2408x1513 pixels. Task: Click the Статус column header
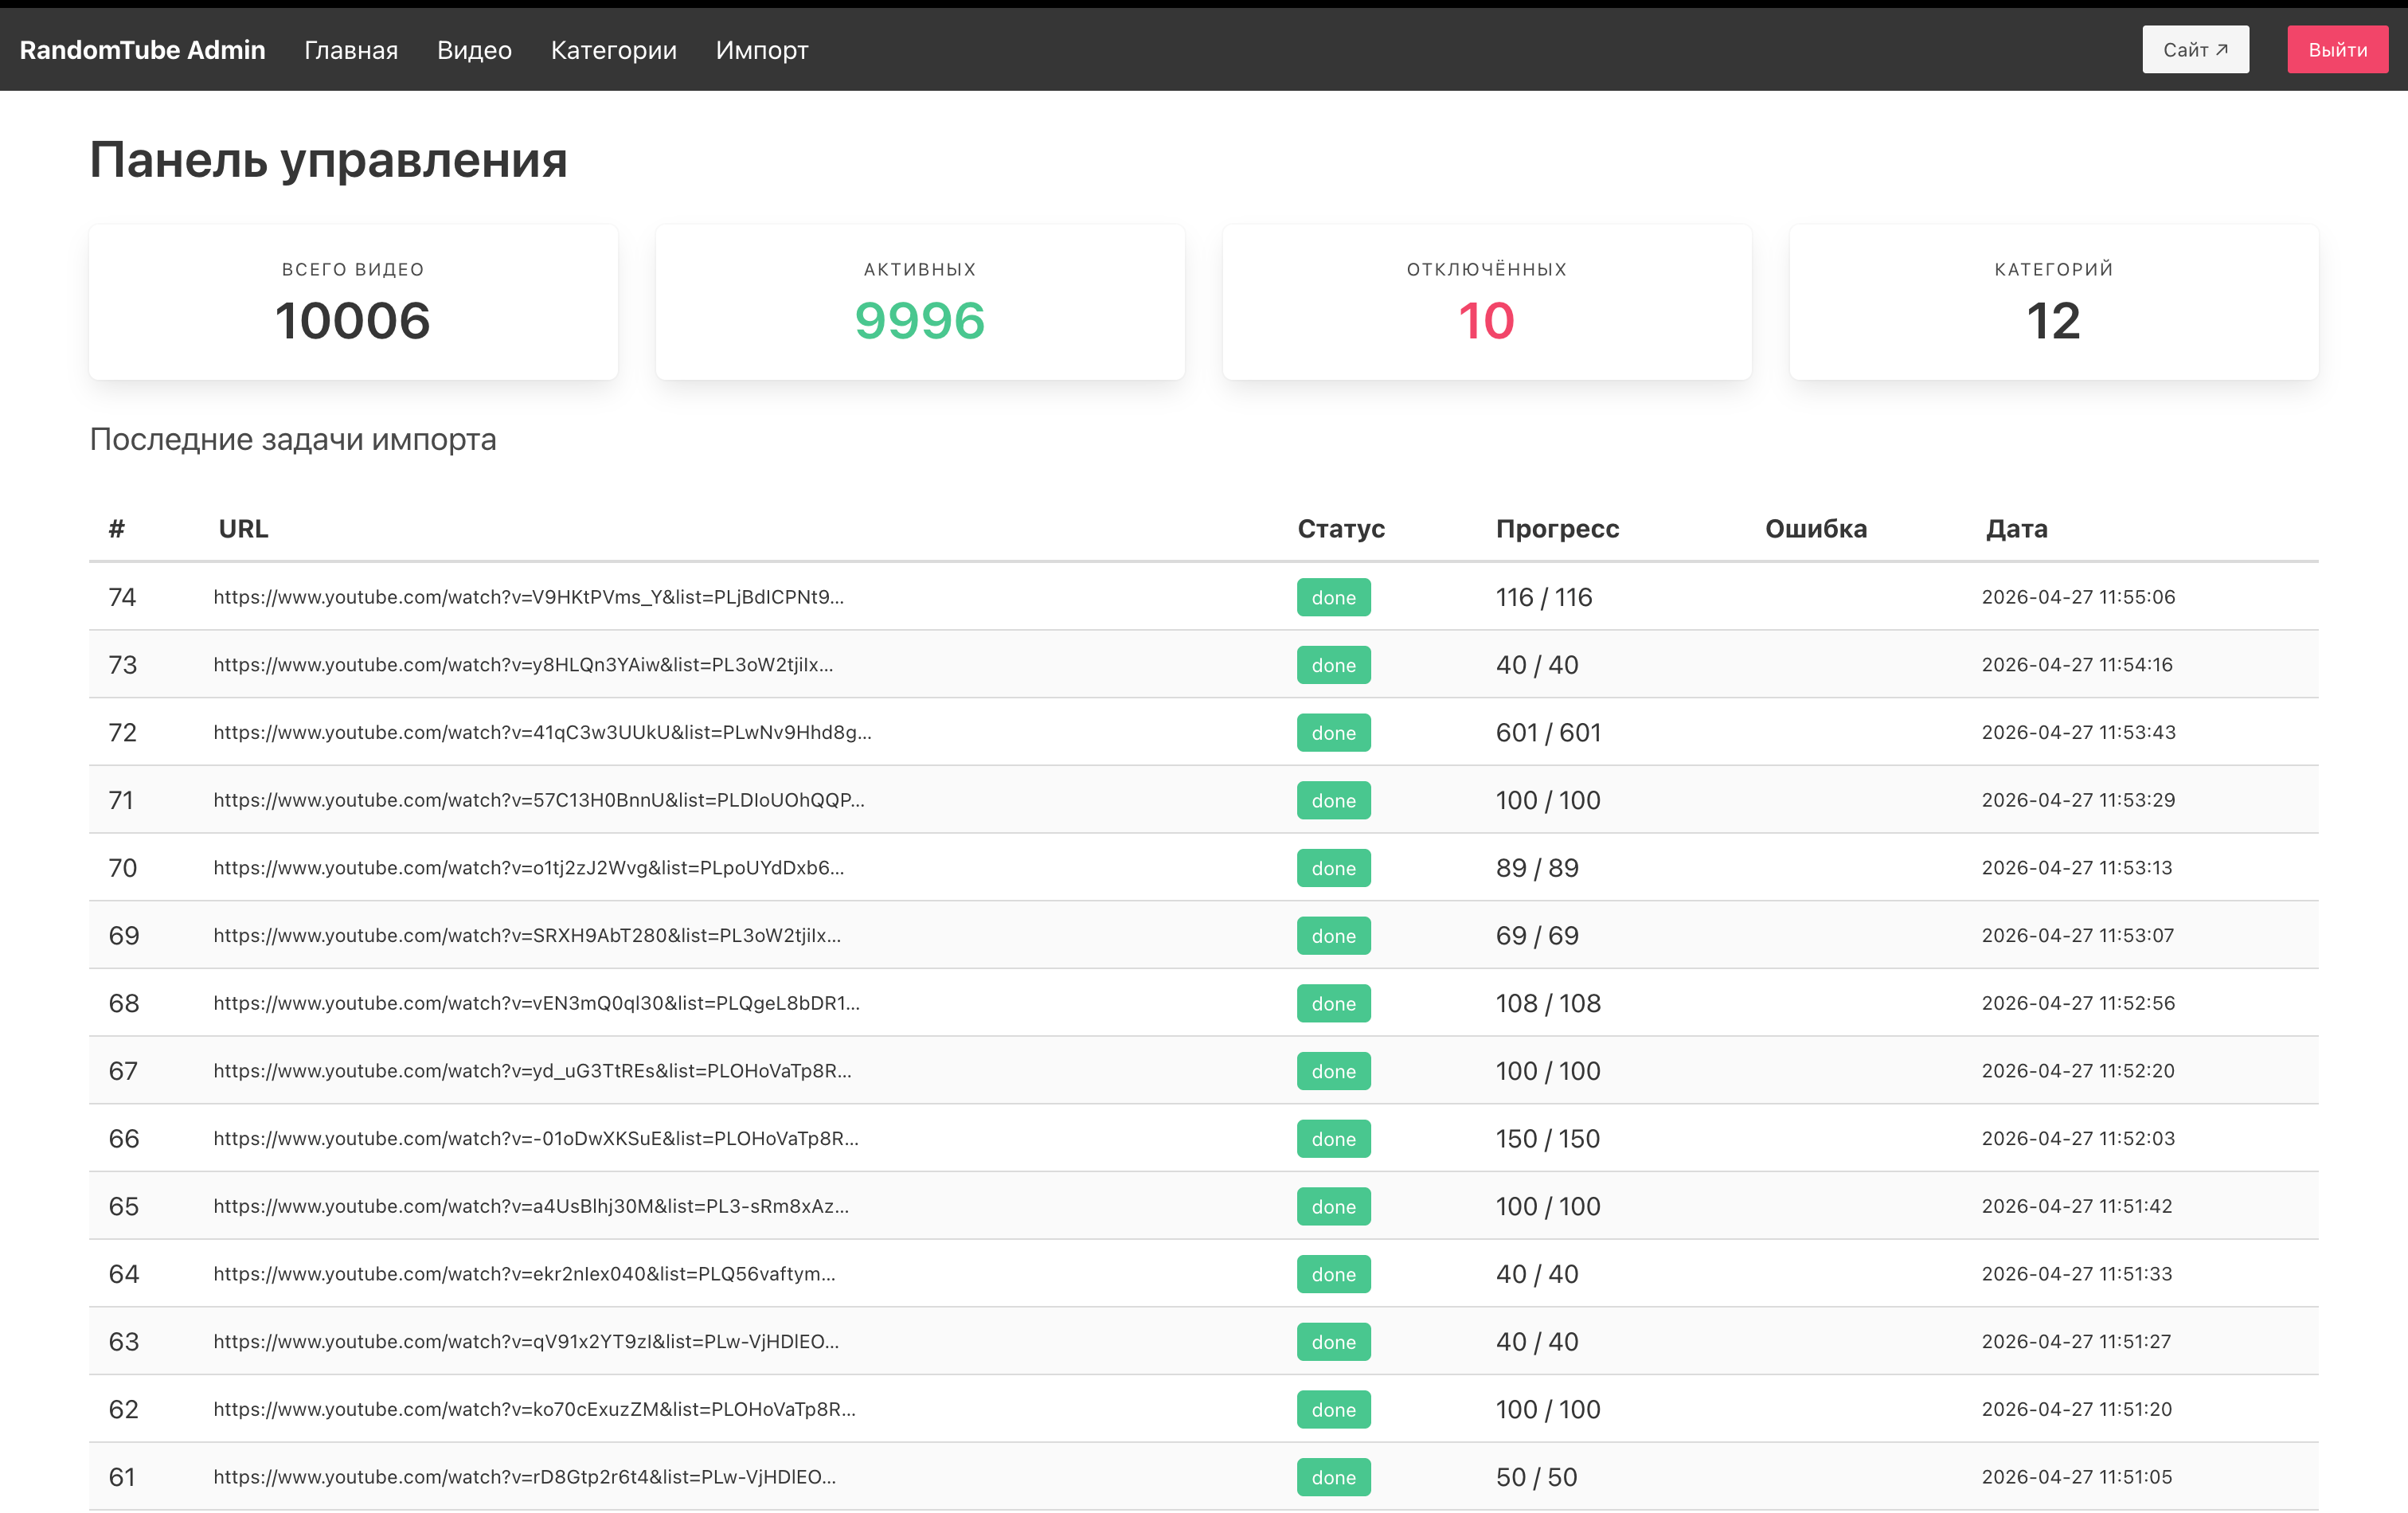pyautogui.click(x=1340, y=528)
